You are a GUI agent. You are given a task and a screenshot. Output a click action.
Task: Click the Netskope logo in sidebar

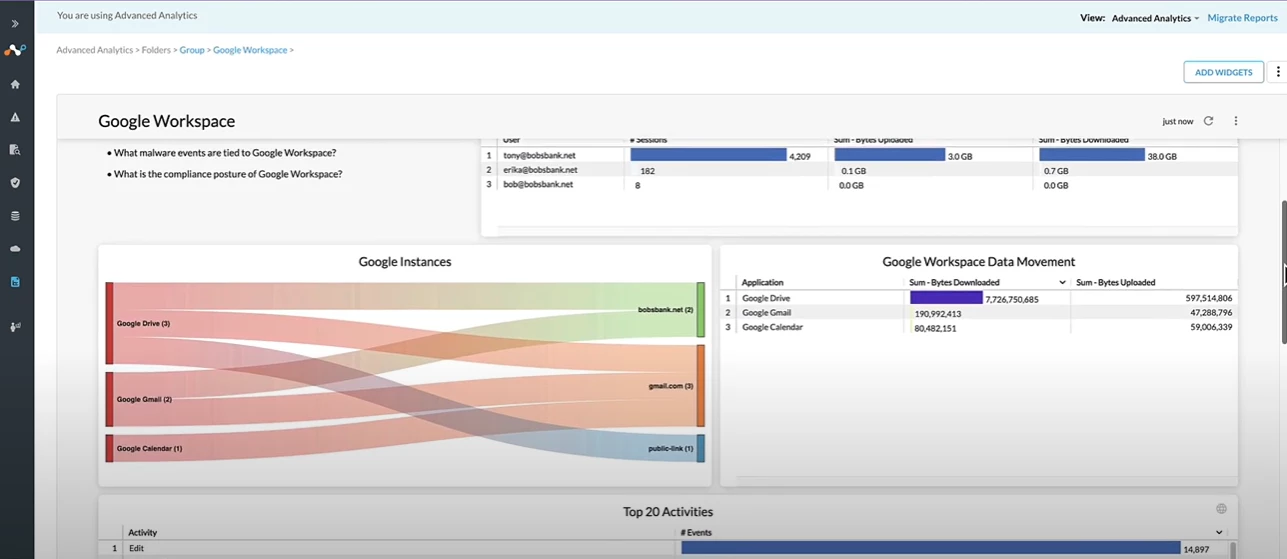(15, 50)
